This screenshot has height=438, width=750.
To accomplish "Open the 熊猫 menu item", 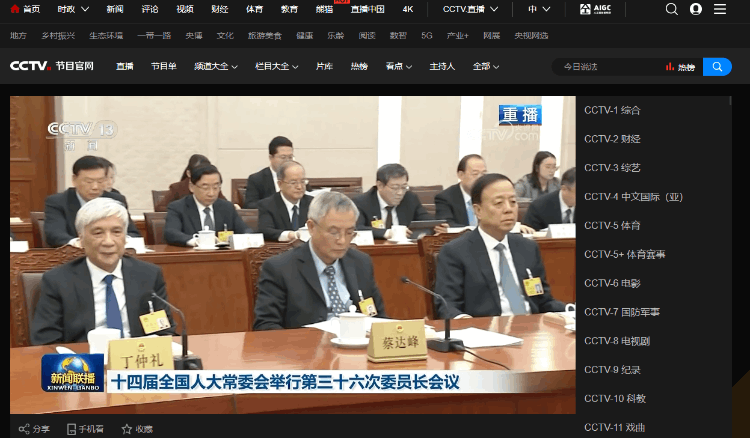I will [x=324, y=9].
